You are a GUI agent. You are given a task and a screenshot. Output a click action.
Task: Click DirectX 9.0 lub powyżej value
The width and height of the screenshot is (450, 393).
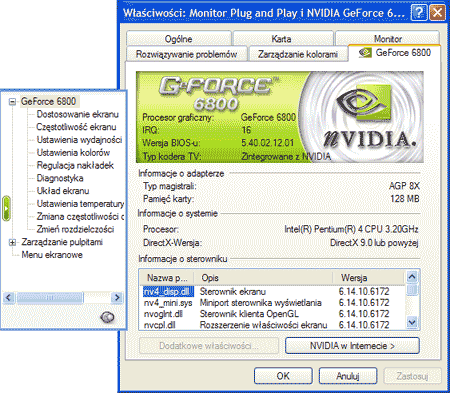coord(374,243)
